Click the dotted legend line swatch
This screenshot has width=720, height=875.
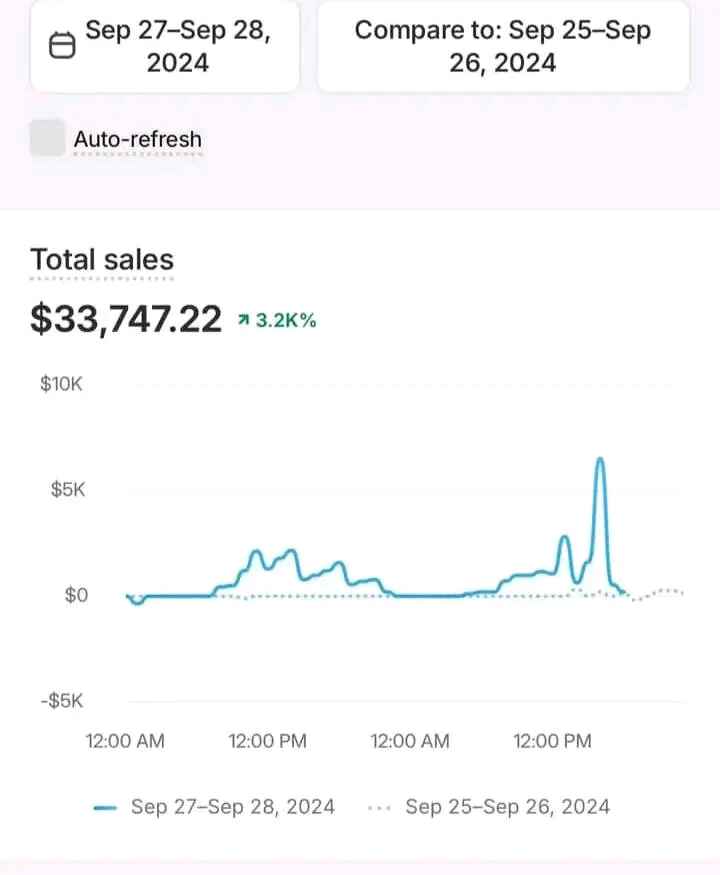380,808
